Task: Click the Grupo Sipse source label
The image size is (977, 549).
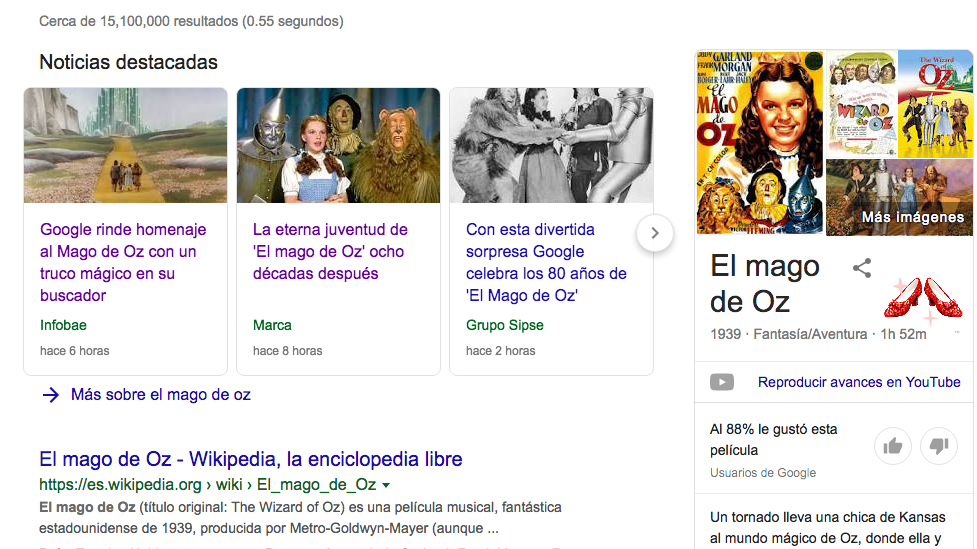Action: pos(505,325)
